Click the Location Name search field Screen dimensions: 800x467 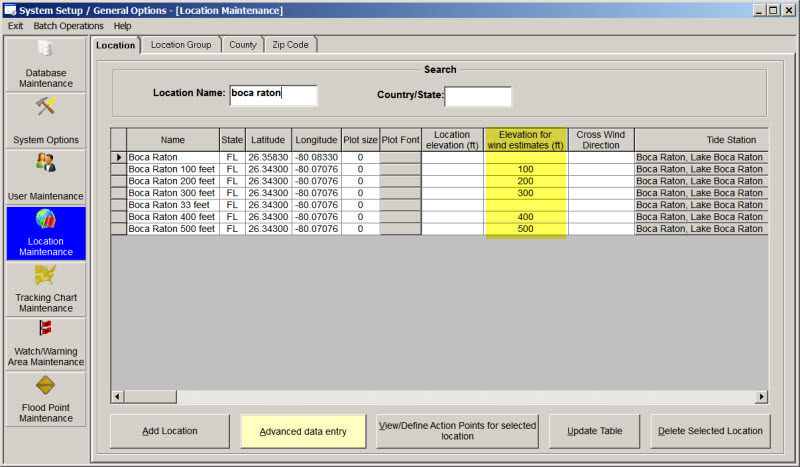pos(273,94)
